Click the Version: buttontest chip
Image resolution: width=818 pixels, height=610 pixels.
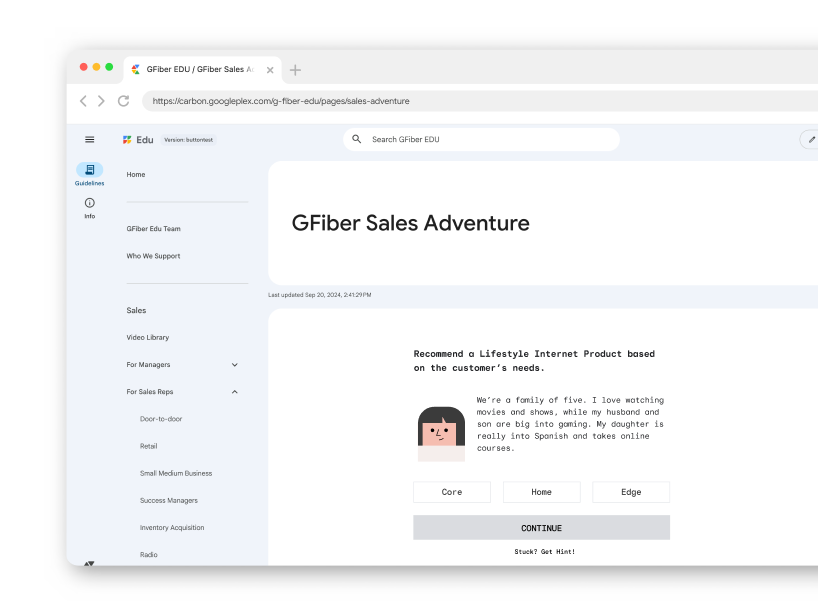point(188,140)
